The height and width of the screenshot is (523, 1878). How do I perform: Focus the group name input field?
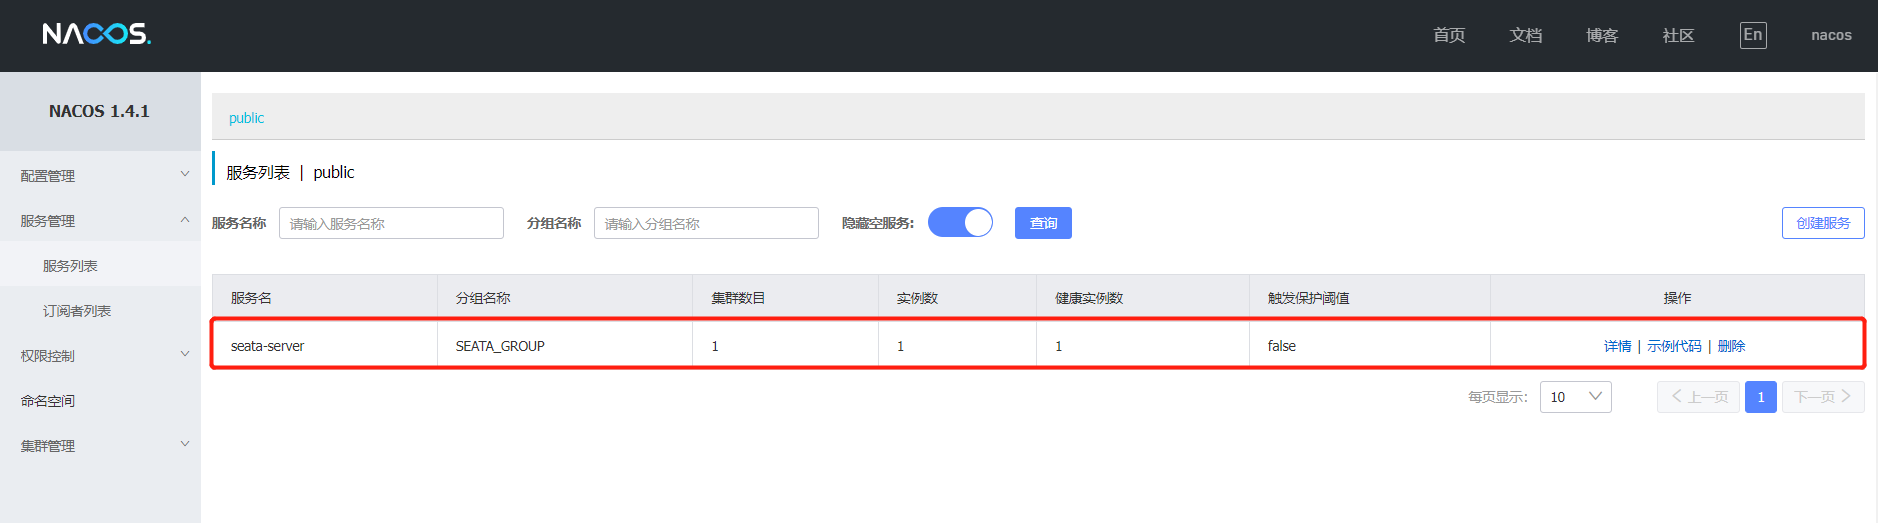pyautogui.click(x=706, y=223)
